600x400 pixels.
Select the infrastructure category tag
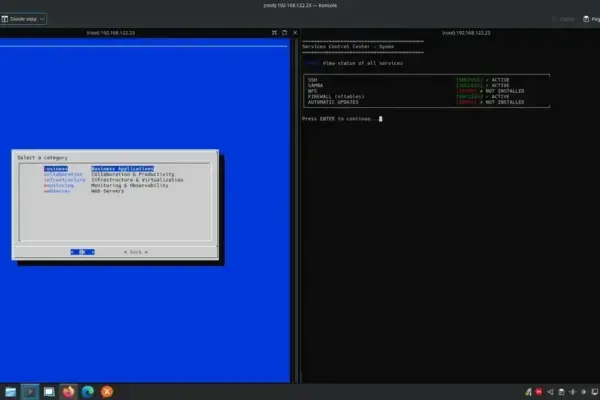(65, 180)
